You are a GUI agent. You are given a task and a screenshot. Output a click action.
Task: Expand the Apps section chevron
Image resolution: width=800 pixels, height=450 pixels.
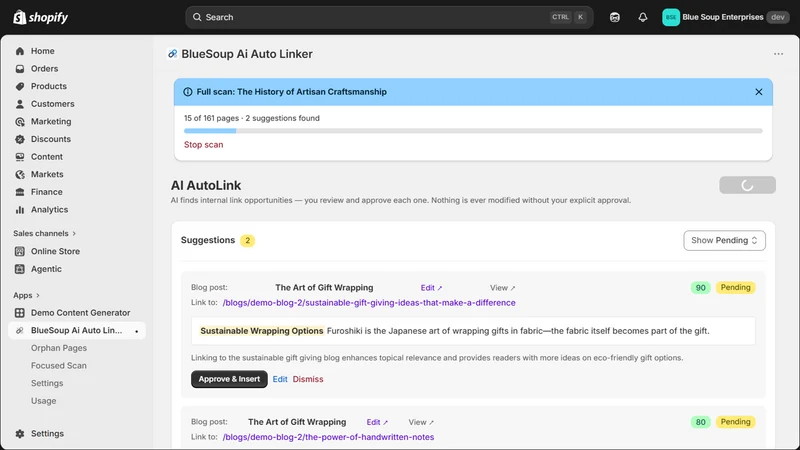point(38,295)
